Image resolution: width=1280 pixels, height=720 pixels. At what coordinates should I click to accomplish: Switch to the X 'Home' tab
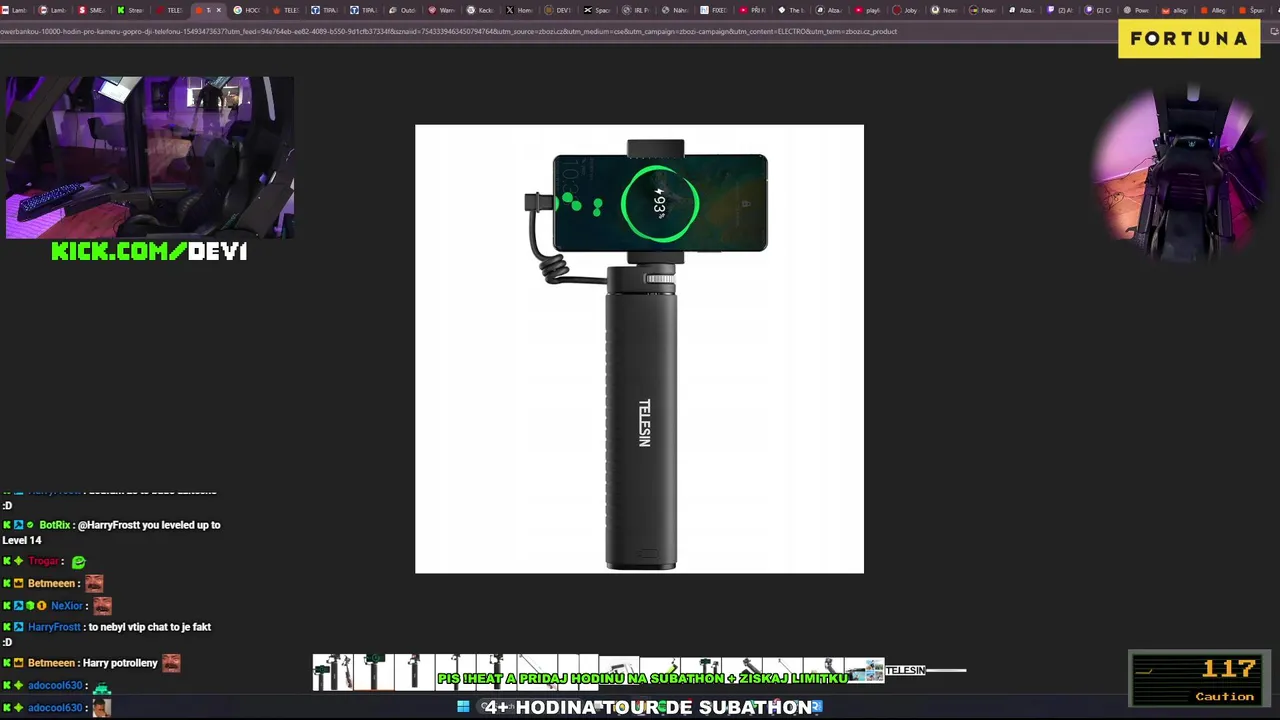click(520, 10)
